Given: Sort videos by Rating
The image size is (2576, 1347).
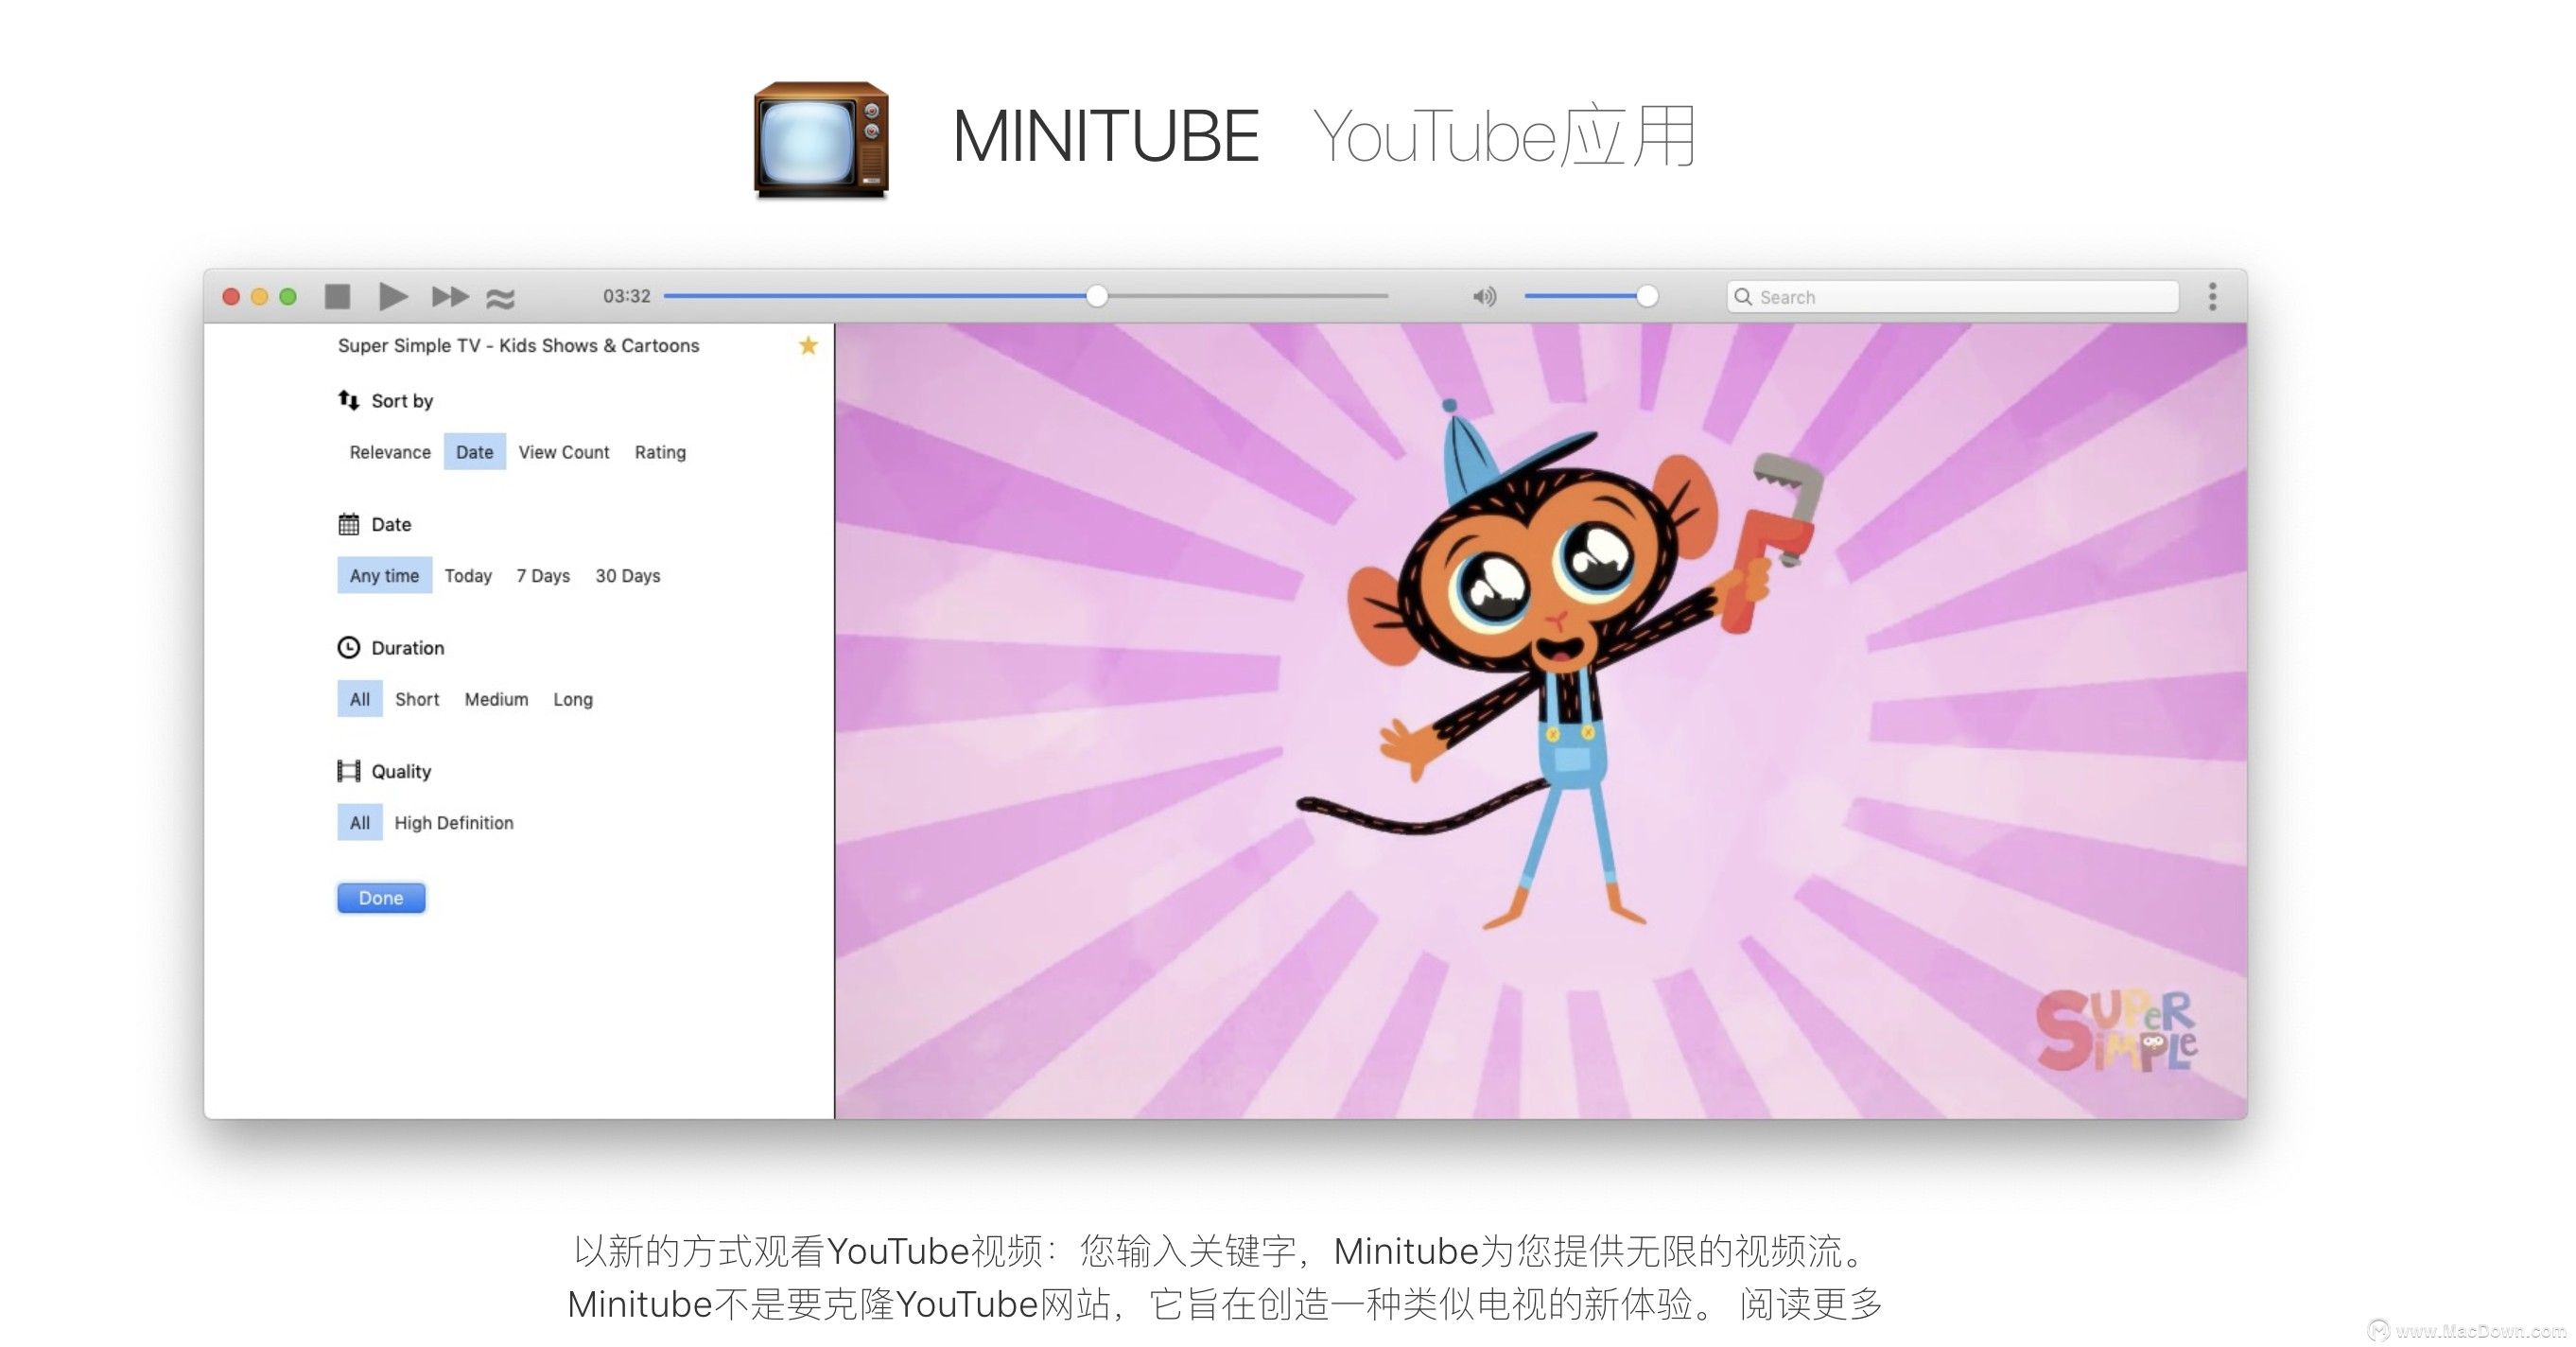Looking at the screenshot, I should 659,451.
